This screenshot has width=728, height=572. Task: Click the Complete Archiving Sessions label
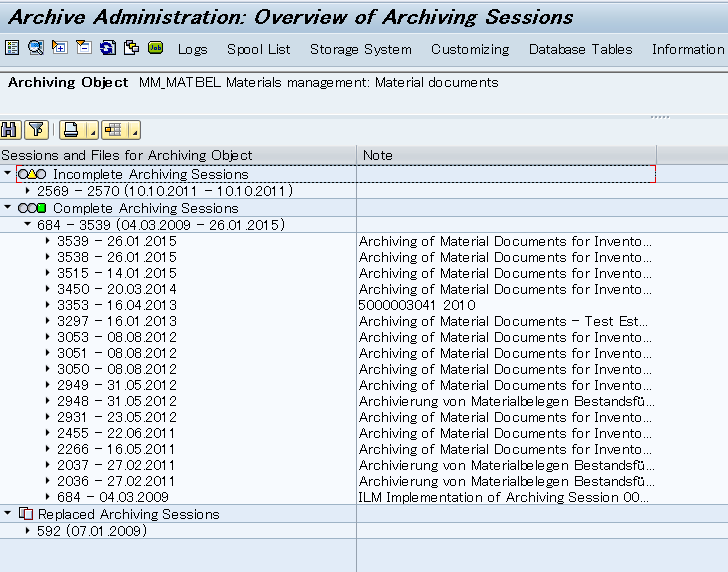(x=146, y=208)
